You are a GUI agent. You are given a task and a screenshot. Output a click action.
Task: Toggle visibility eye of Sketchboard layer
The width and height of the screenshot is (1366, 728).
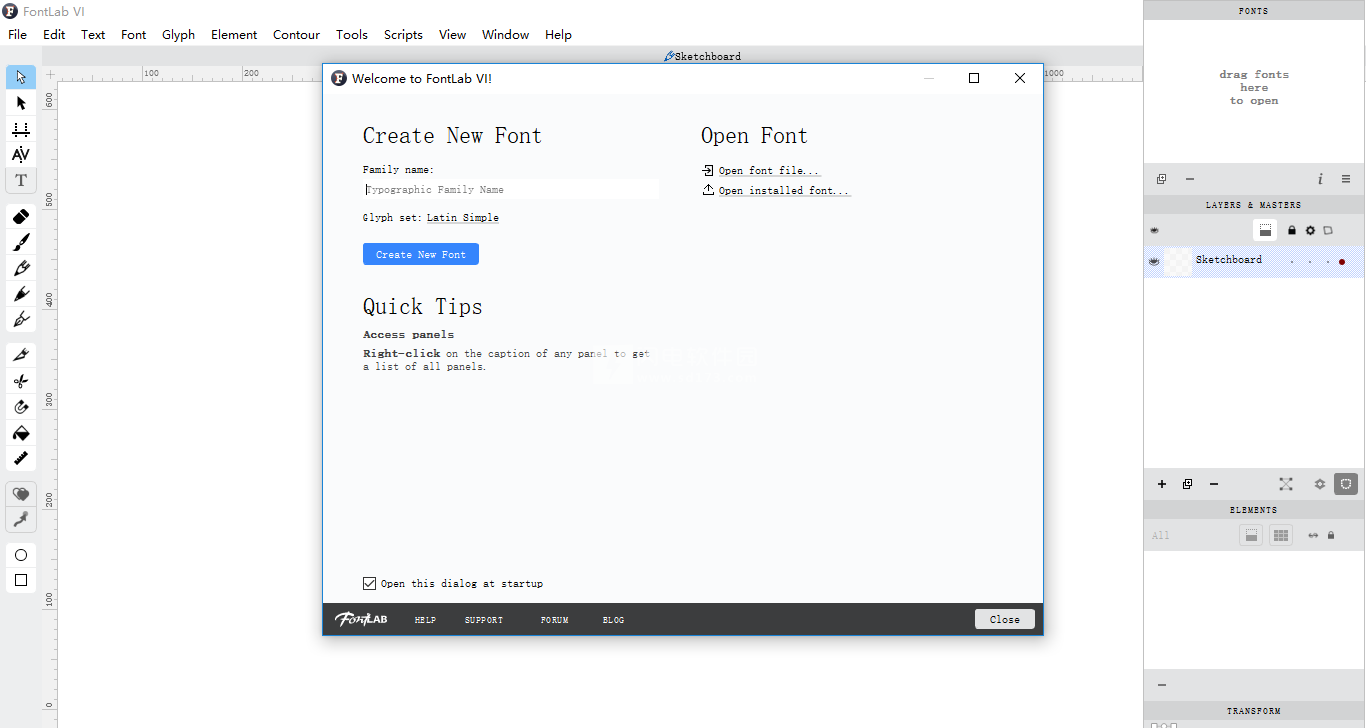point(1154,261)
